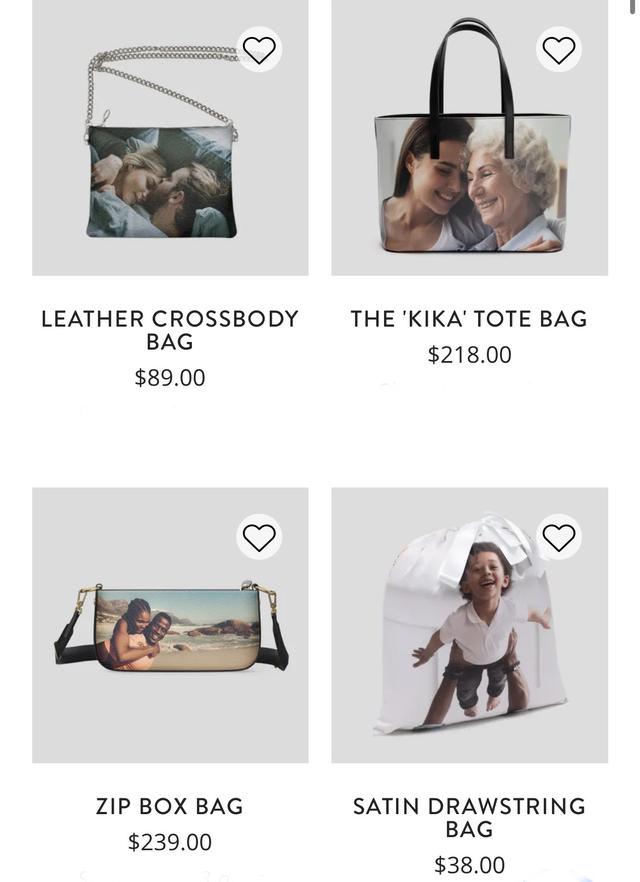Image resolution: width=640 pixels, height=882 pixels.
Task: Favorite the Leather Crossbody Bag with heart icon
Action: (259, 50)
